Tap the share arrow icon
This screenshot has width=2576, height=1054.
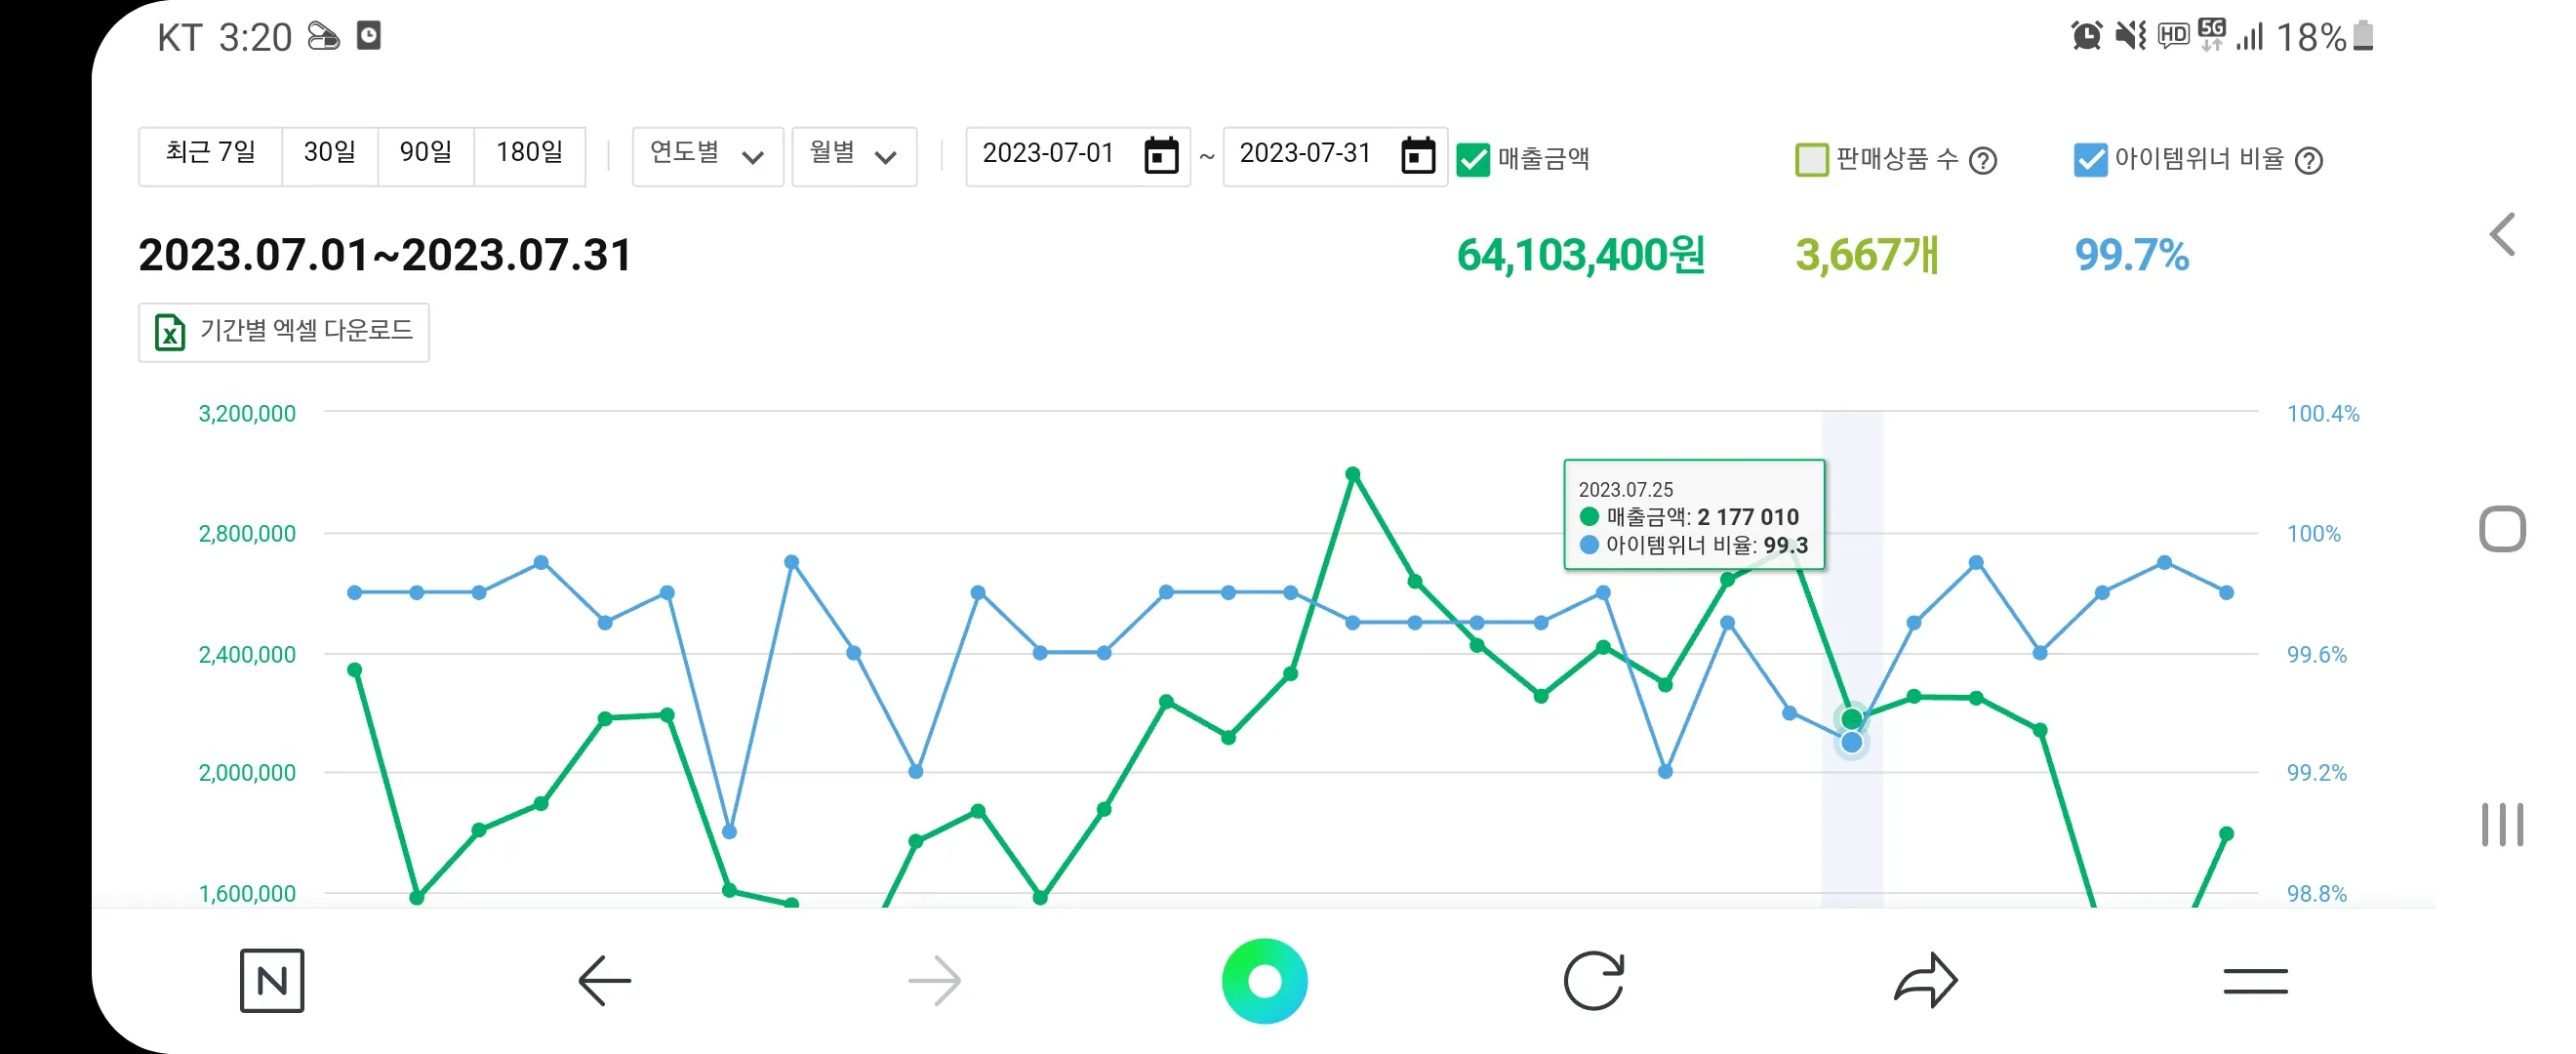point(1925,981)
